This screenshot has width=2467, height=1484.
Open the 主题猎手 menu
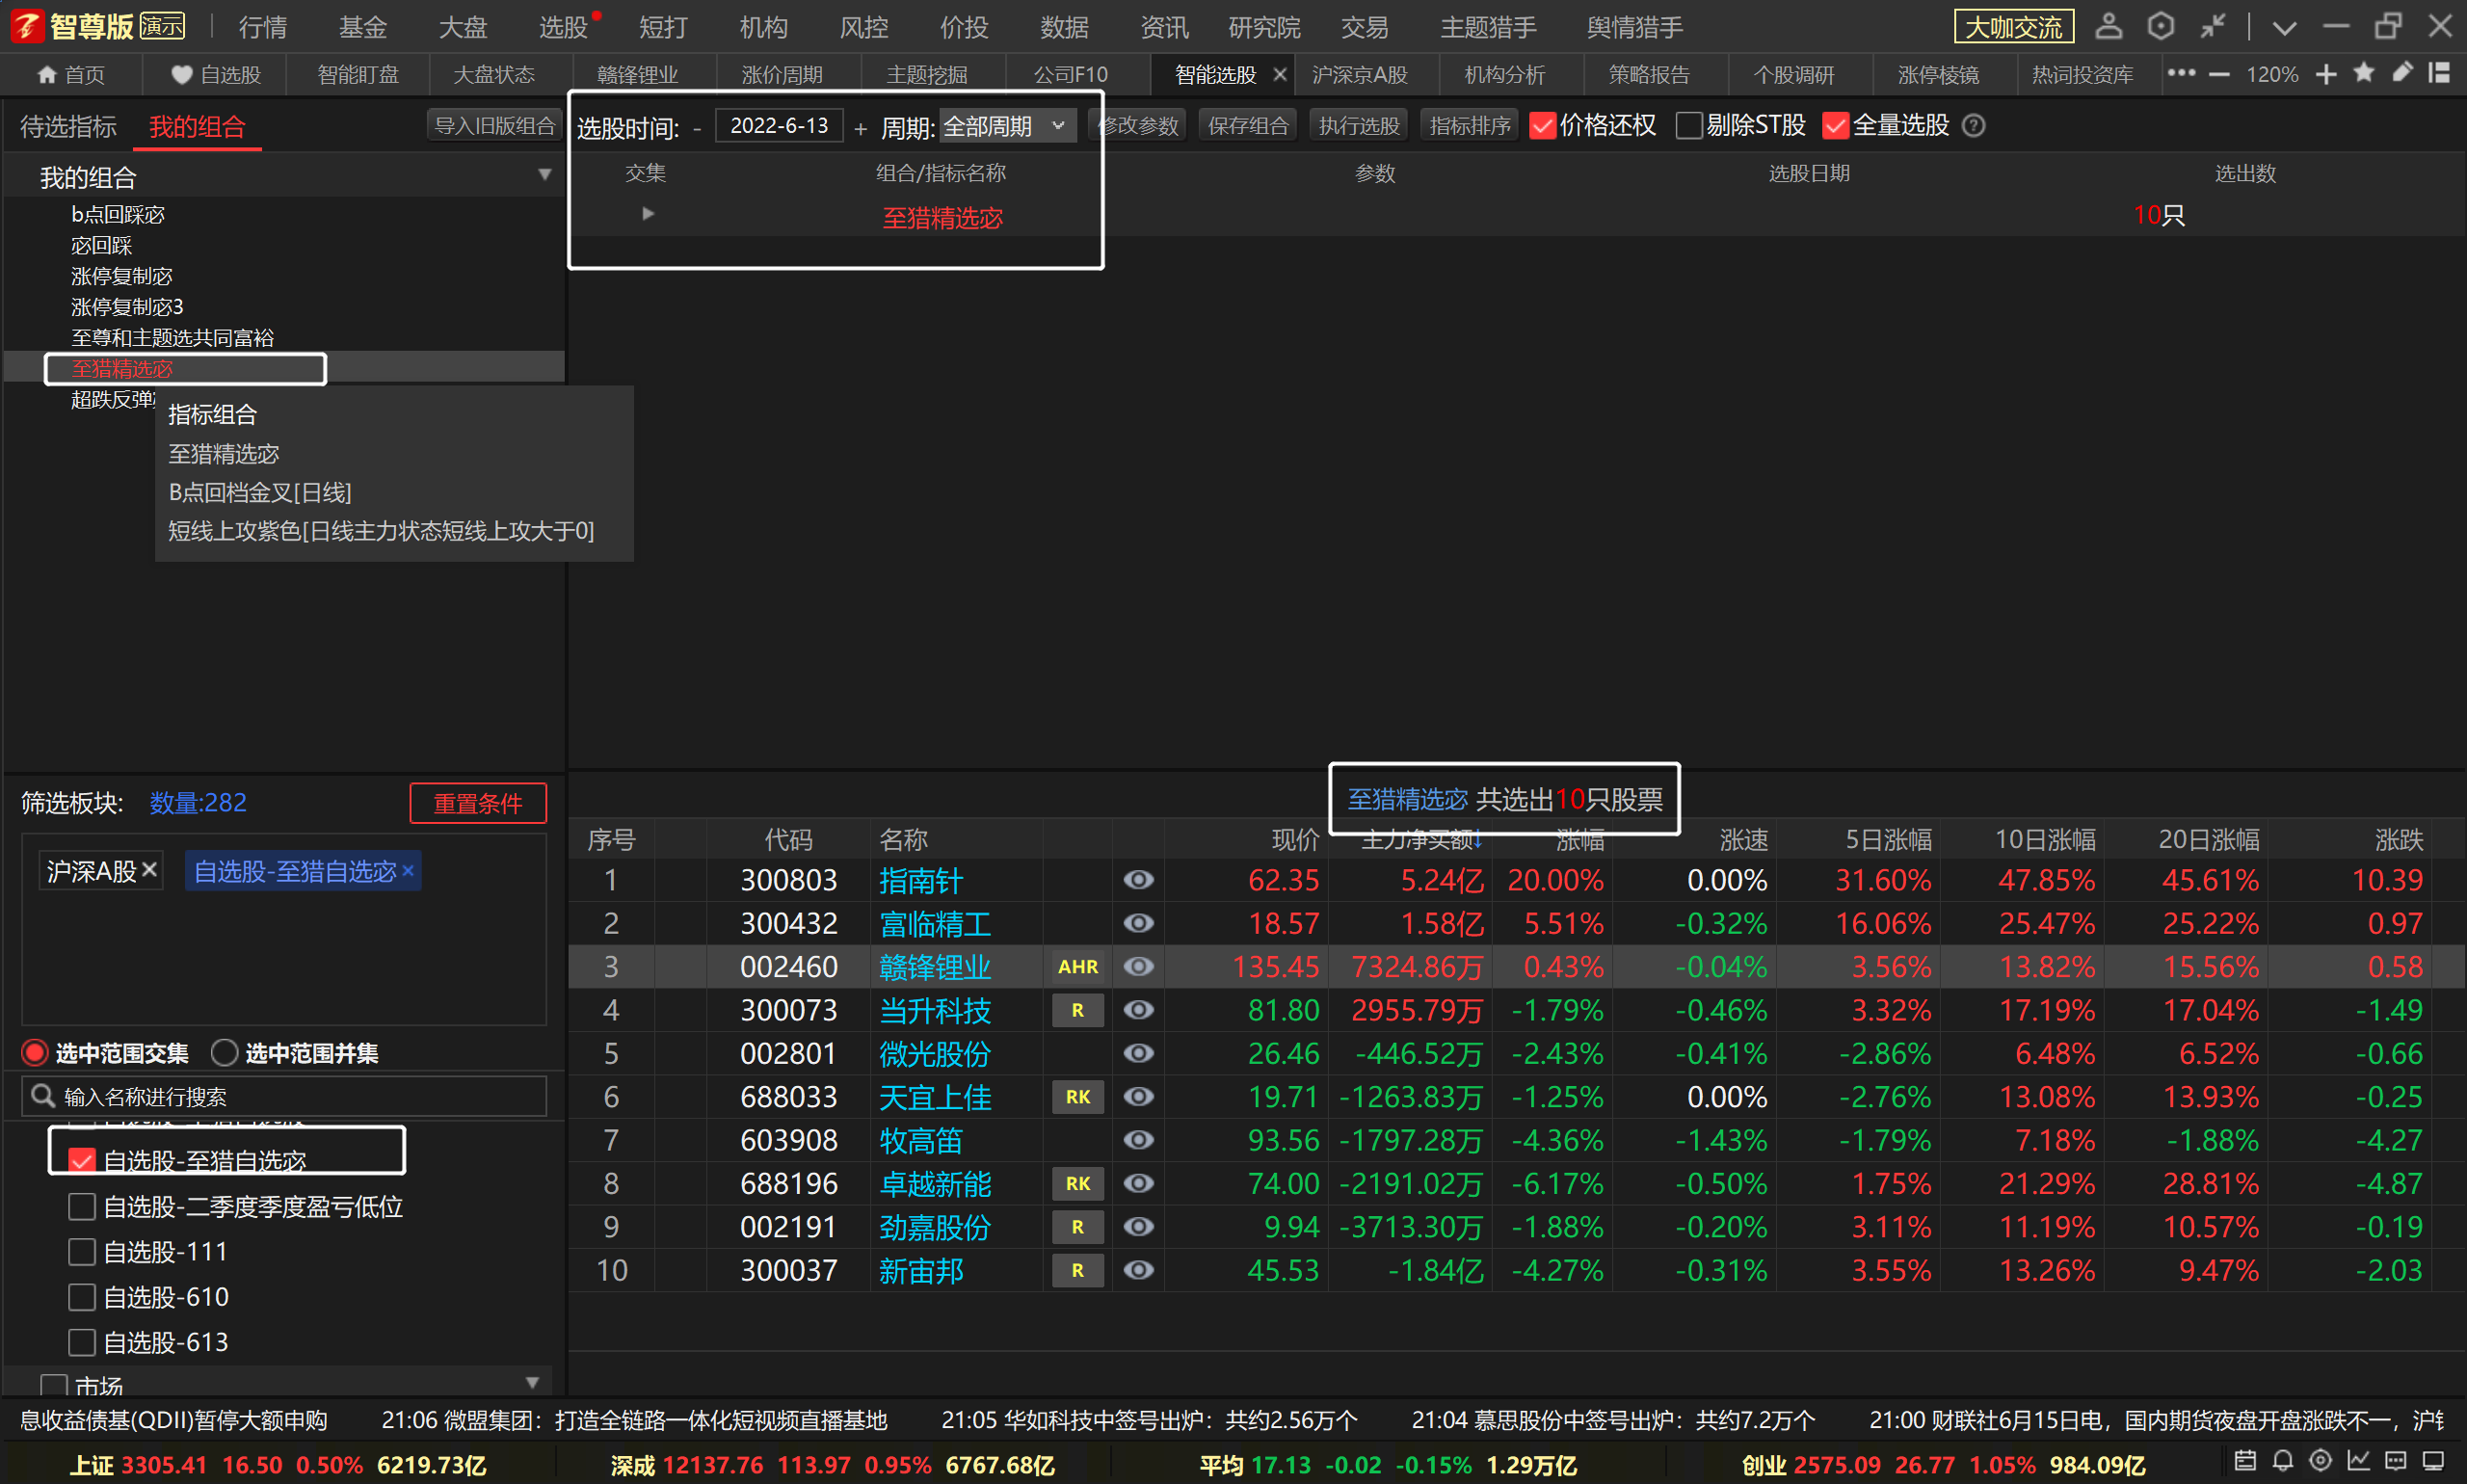(x=1488, y=27)
